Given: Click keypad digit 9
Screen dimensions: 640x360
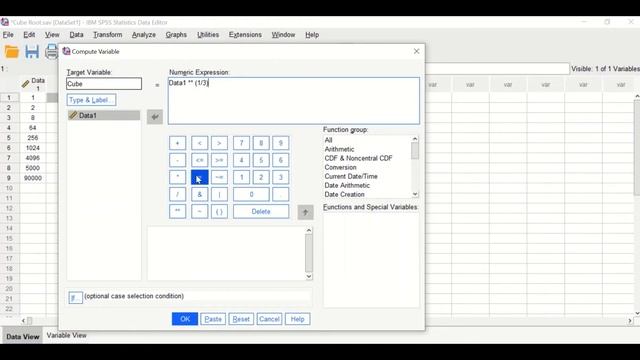Looking at the screenshot, I should tap(280, 143).
